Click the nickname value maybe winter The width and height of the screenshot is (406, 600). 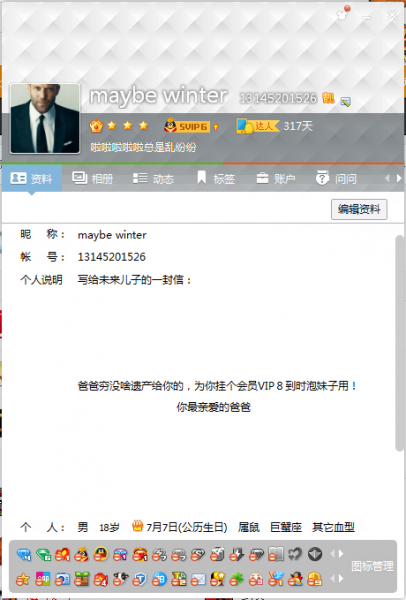coord(112,235)
